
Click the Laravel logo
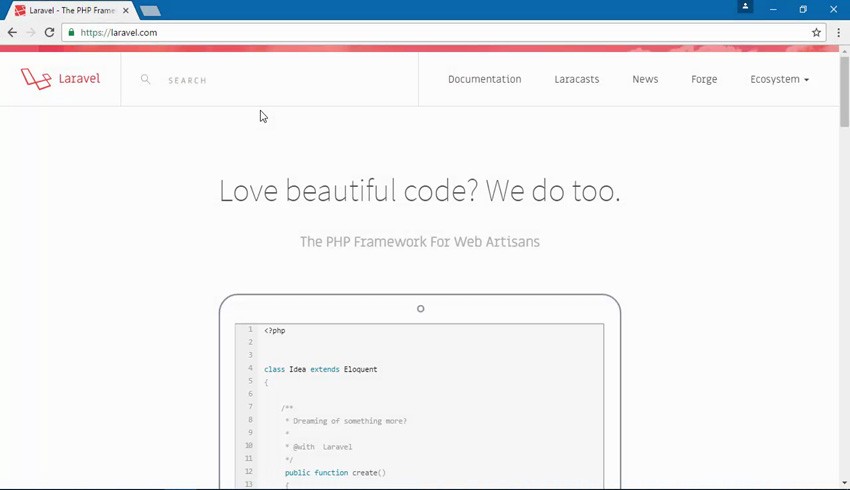[x=60, y=79]
